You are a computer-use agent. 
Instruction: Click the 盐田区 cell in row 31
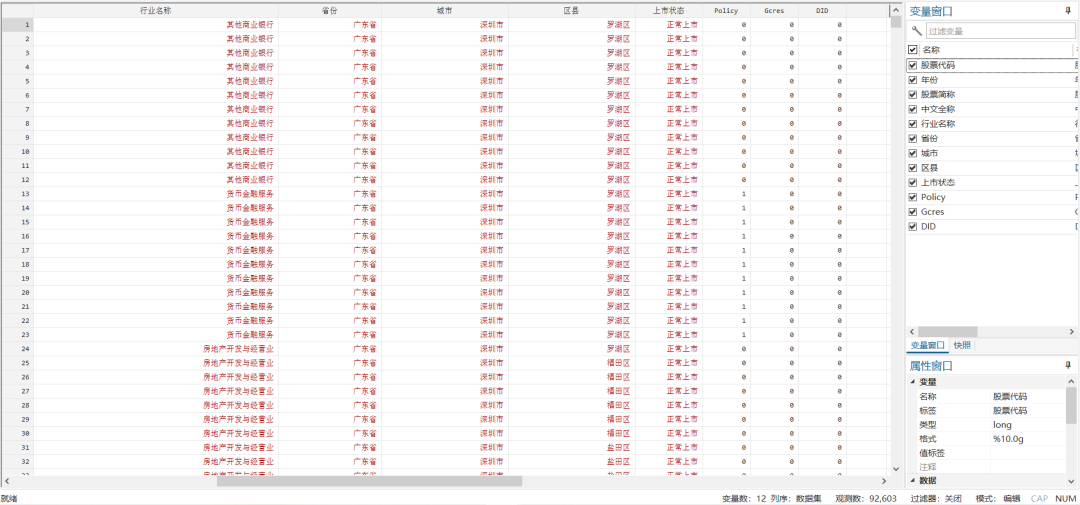click(x=572, y=447)
